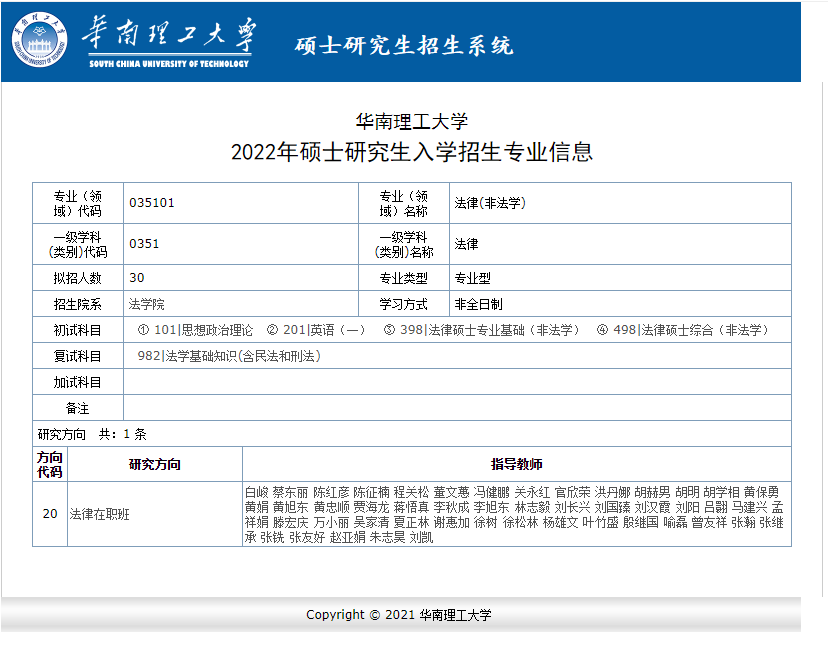Select the 专业型 value

tap(473, 278)
